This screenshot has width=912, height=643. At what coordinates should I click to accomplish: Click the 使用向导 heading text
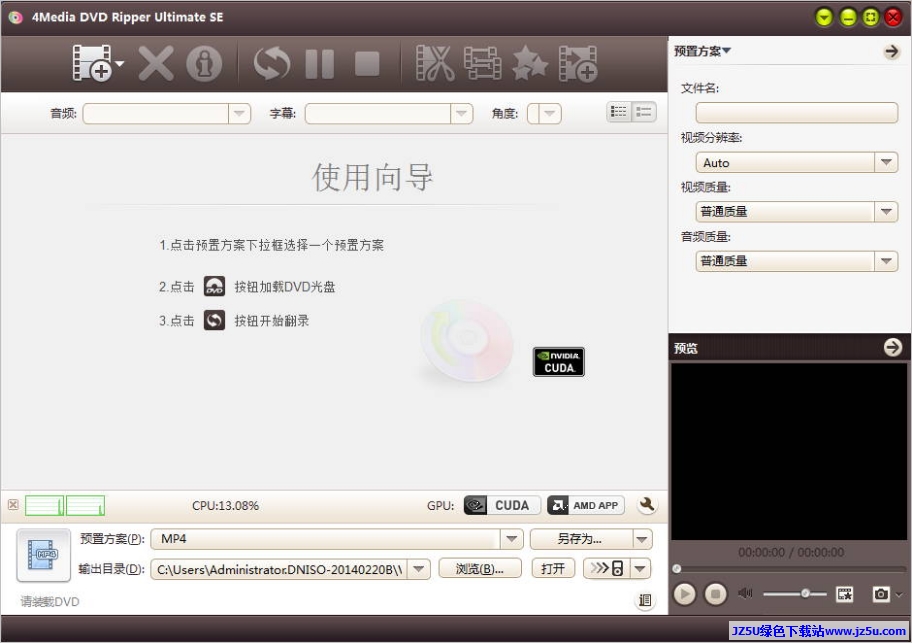[x=372, y=177]
